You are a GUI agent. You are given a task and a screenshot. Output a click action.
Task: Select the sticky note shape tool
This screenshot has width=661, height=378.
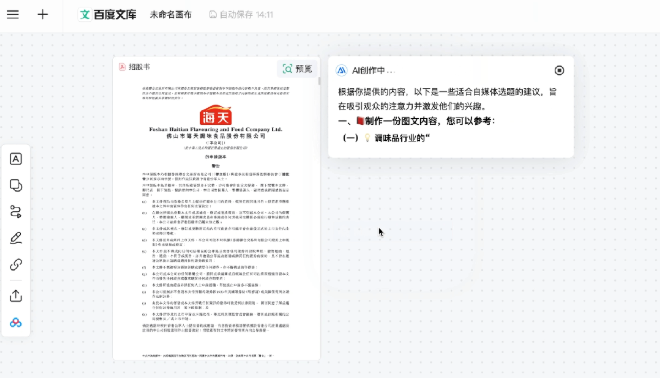tap(16, 185)
